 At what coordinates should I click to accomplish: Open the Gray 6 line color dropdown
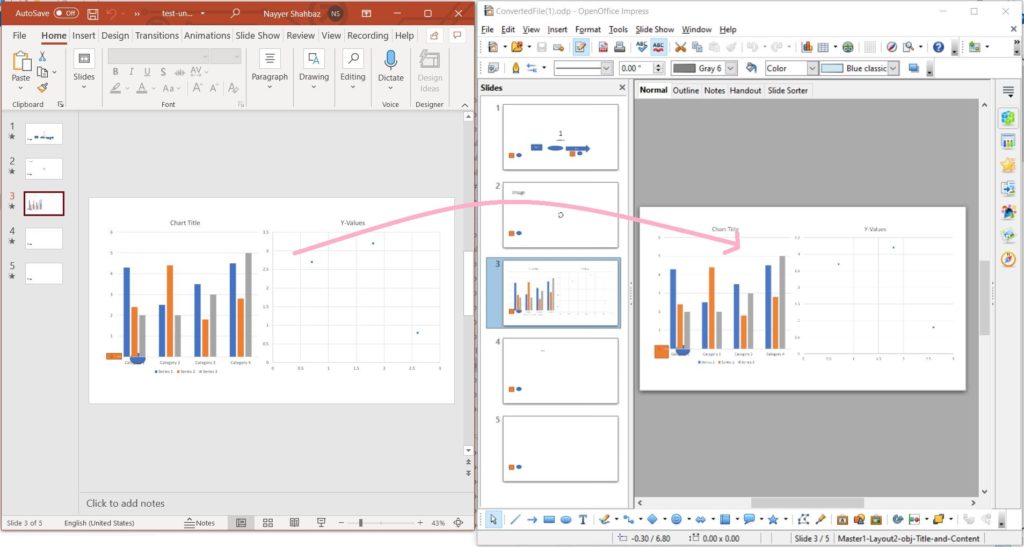point(730,68)
